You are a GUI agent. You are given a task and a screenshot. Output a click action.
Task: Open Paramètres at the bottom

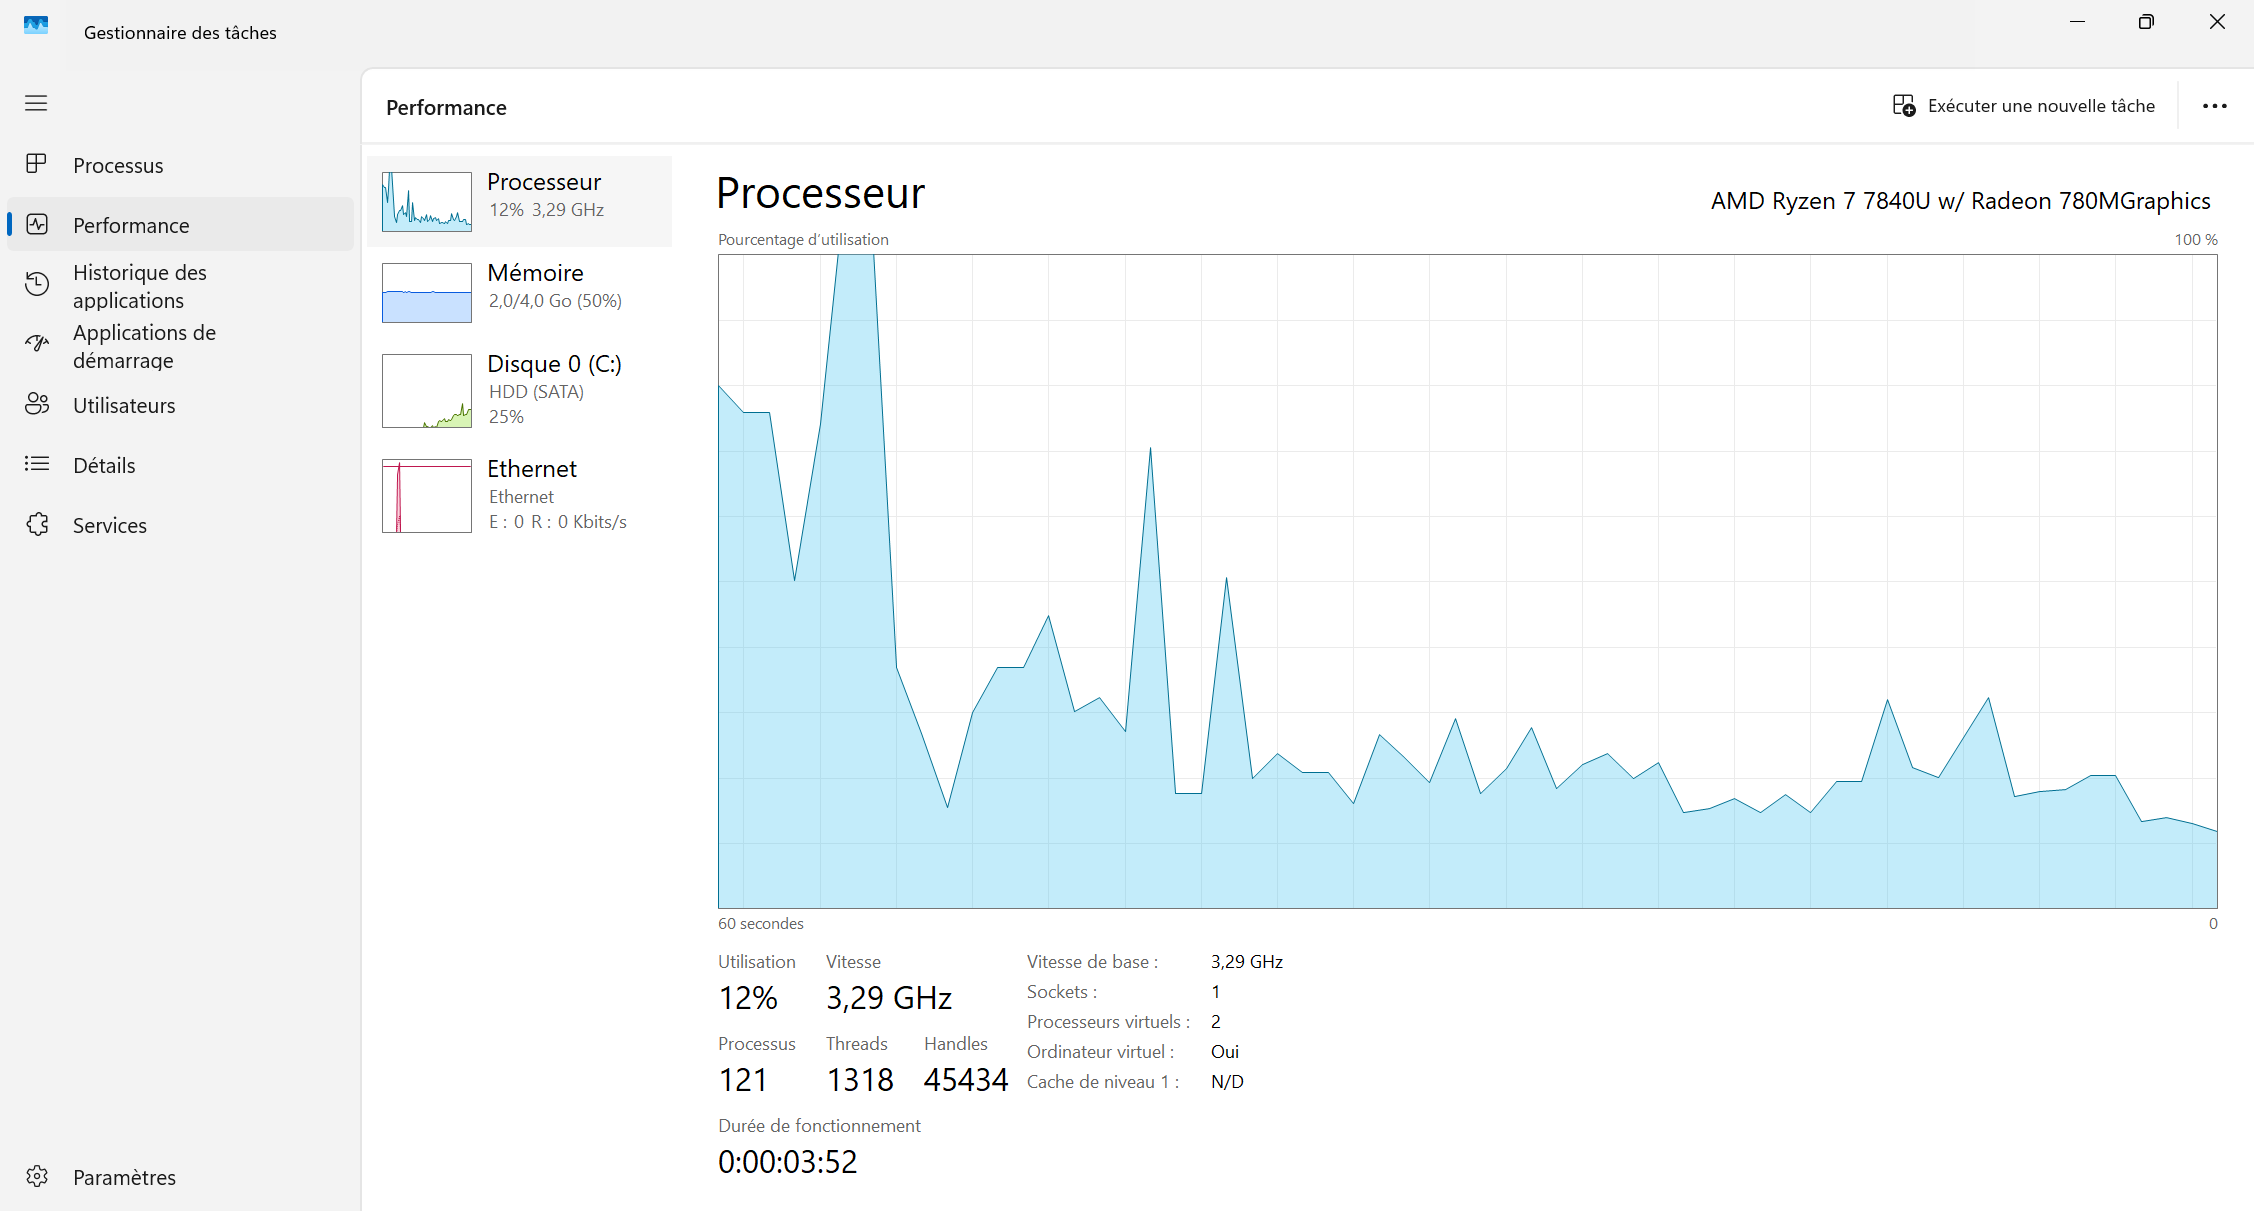point(180,1177)
